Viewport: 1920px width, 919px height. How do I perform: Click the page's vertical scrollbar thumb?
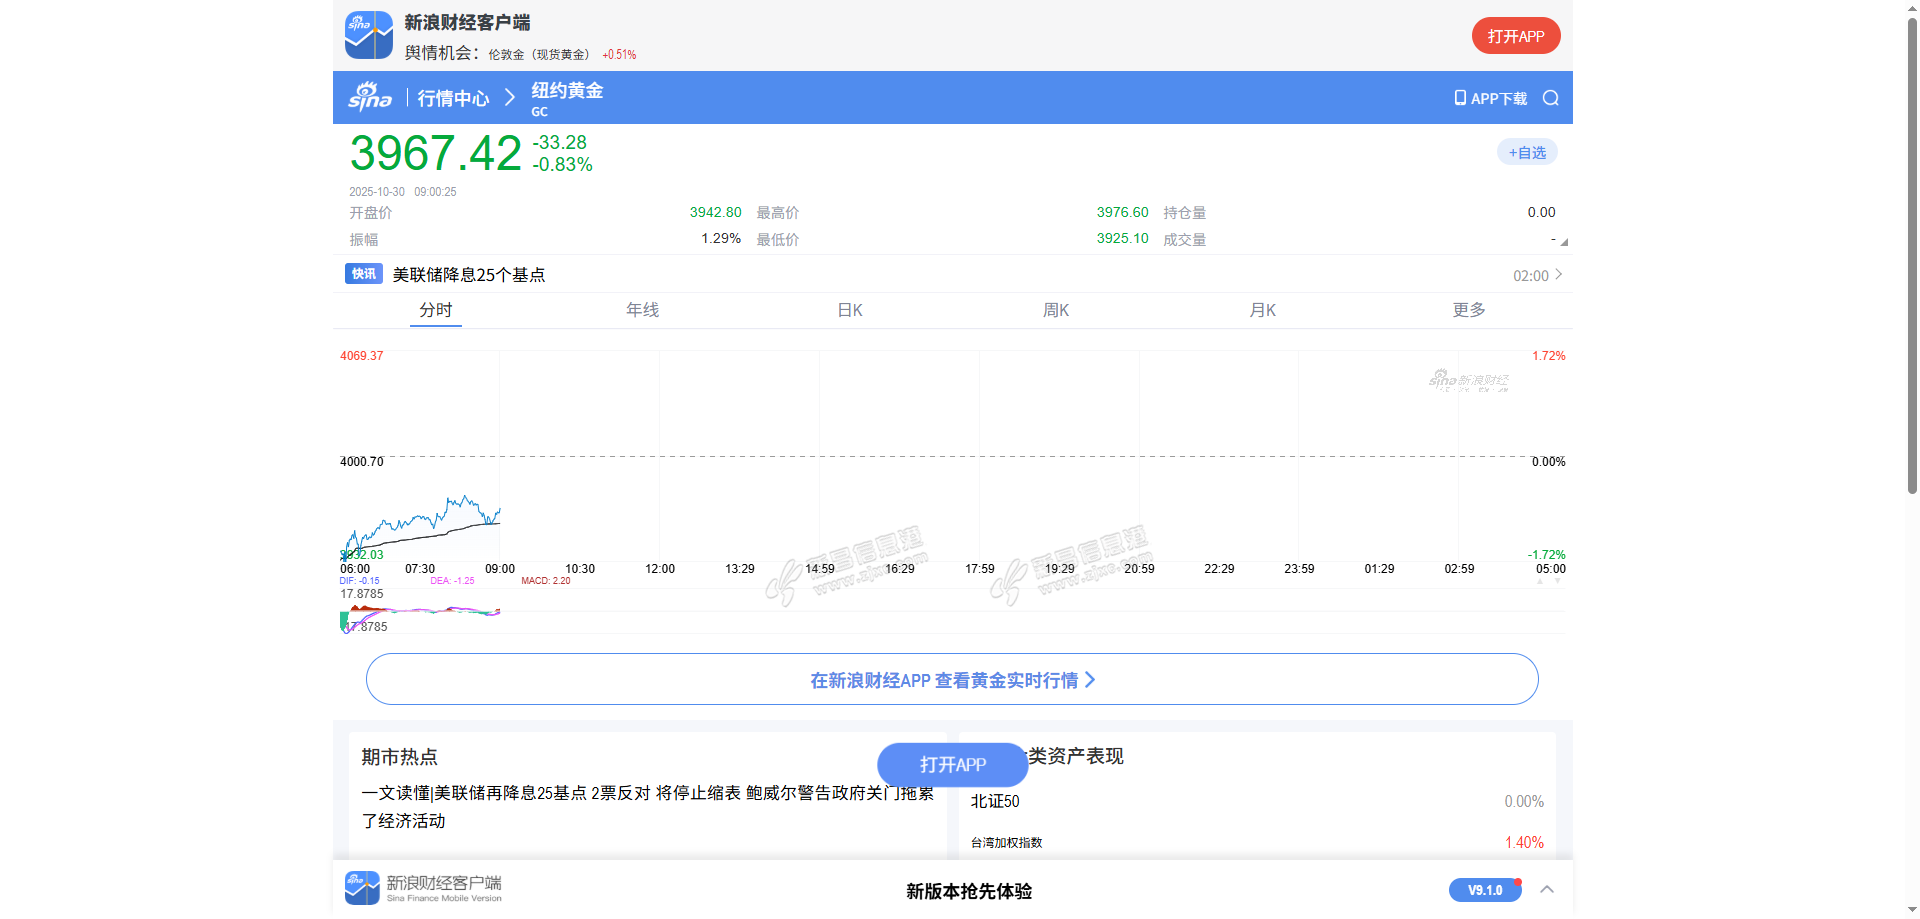[x=1912, y=250]
